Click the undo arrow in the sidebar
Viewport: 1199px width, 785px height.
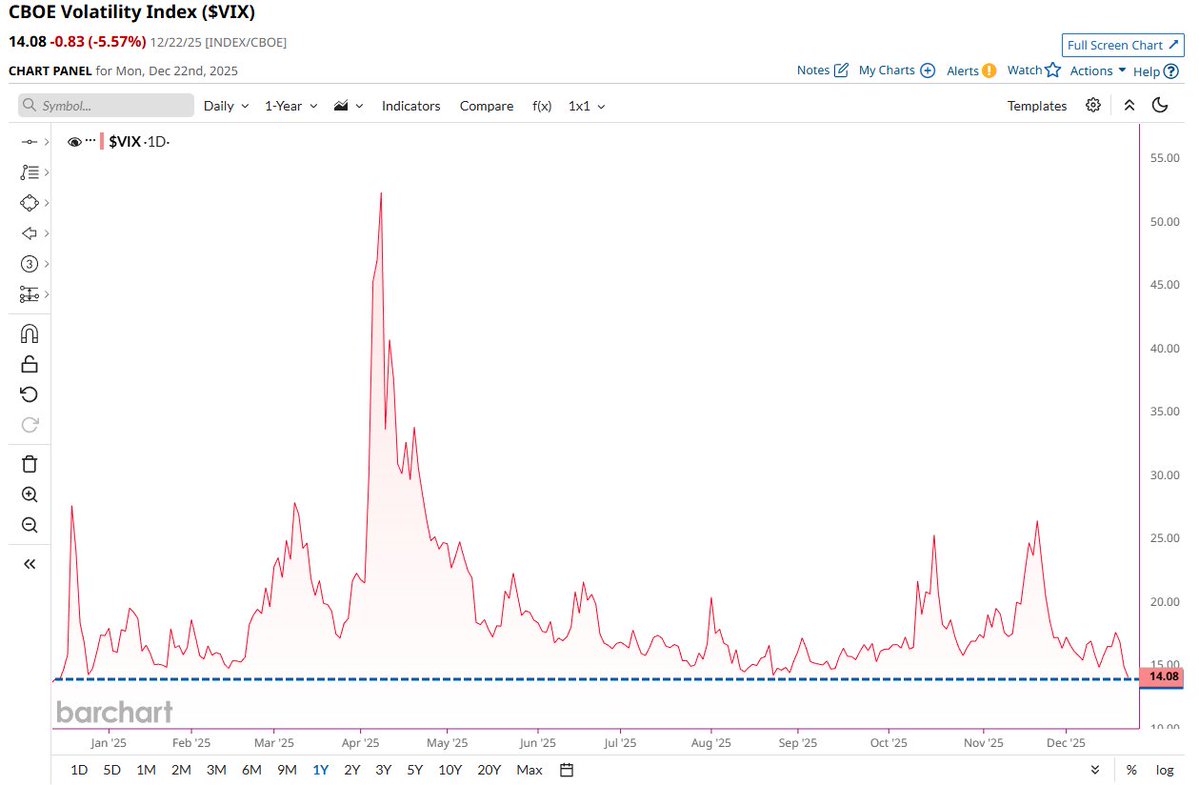click(30, 394)
